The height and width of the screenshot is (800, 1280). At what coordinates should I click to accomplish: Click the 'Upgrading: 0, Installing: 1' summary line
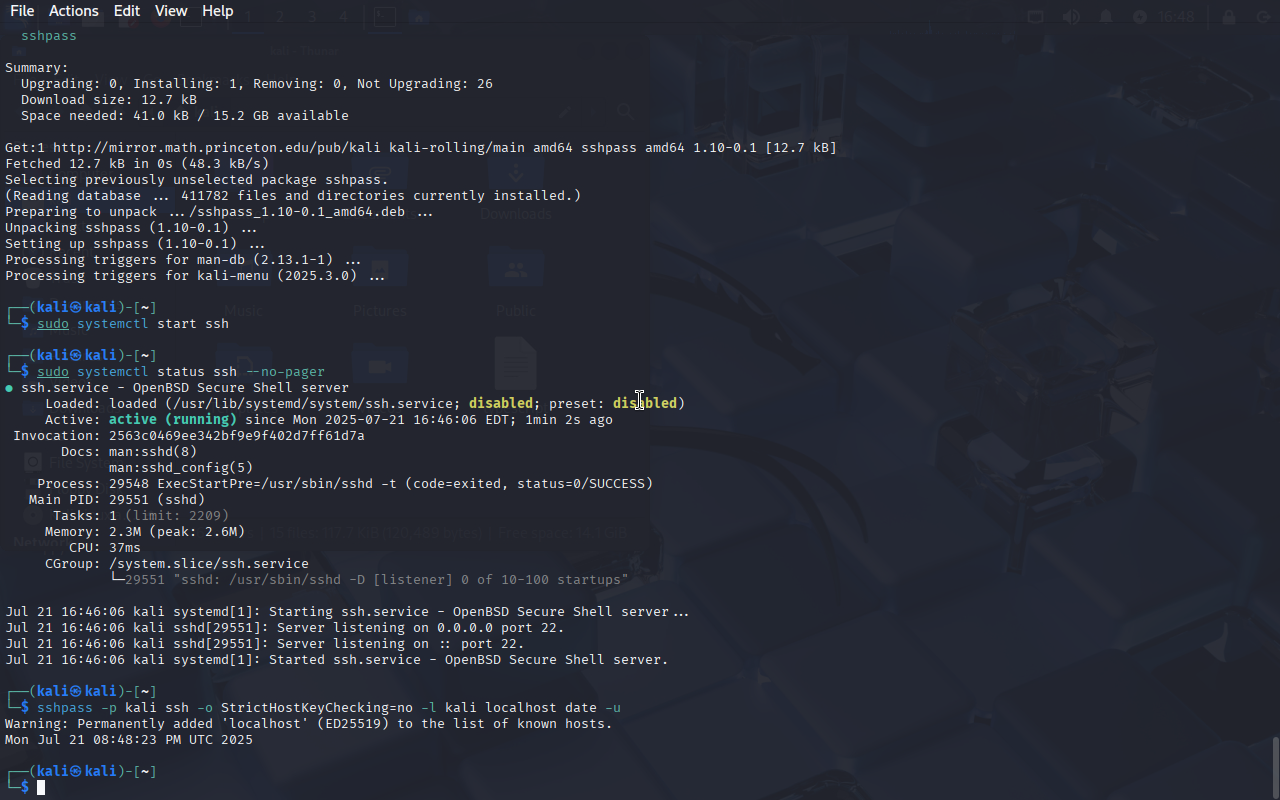pos(257,84)
